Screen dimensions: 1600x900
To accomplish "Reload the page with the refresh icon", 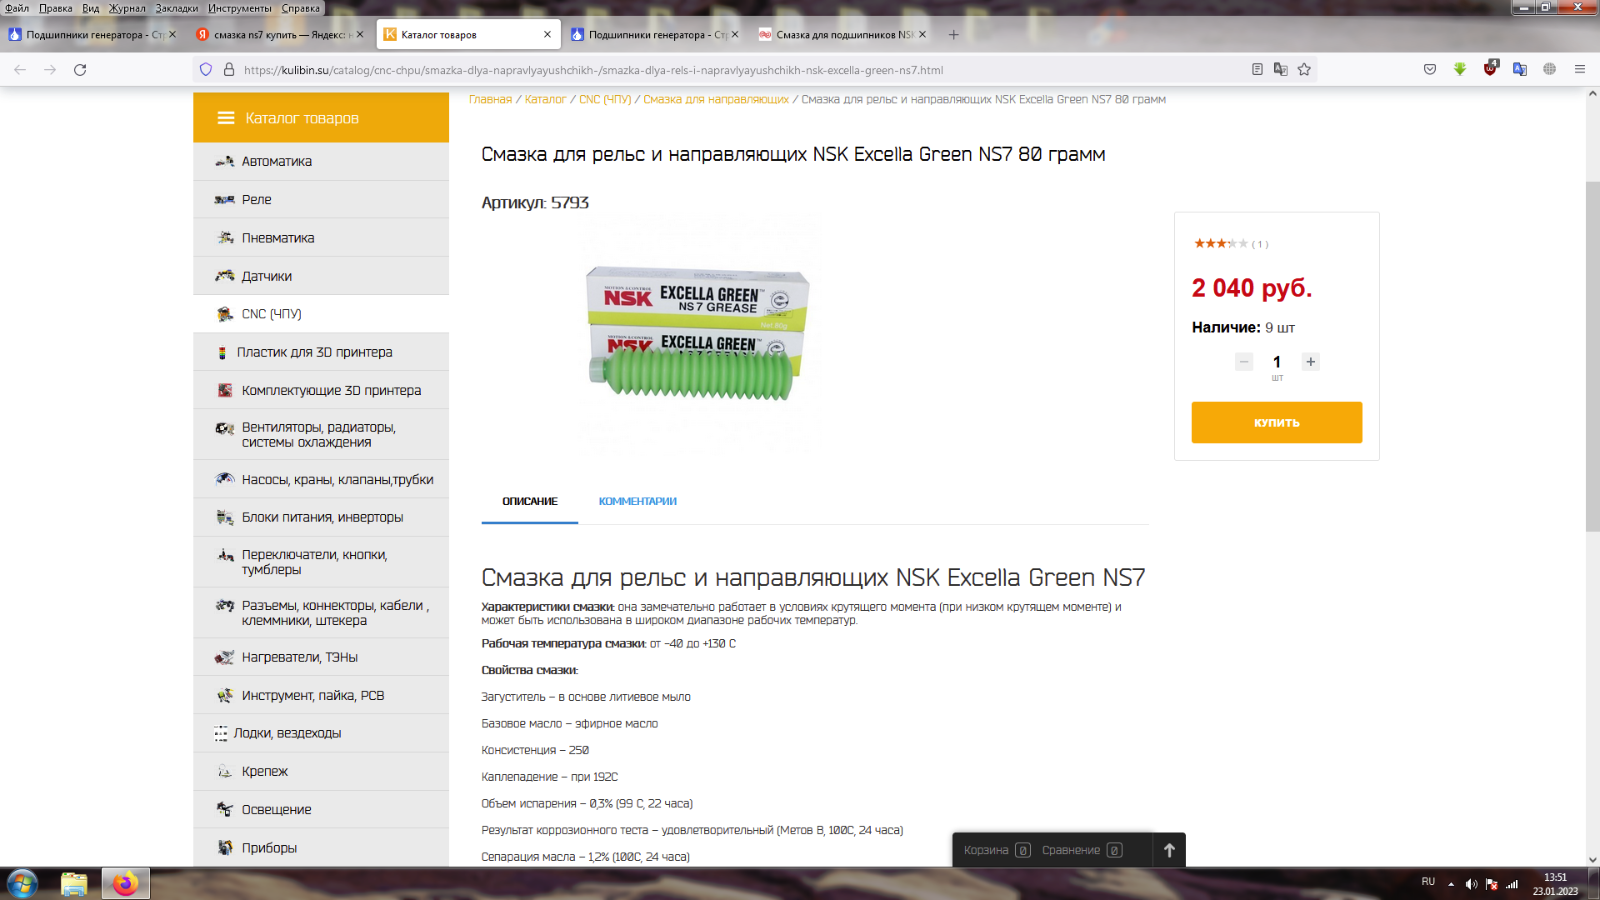I will [80, 70].
